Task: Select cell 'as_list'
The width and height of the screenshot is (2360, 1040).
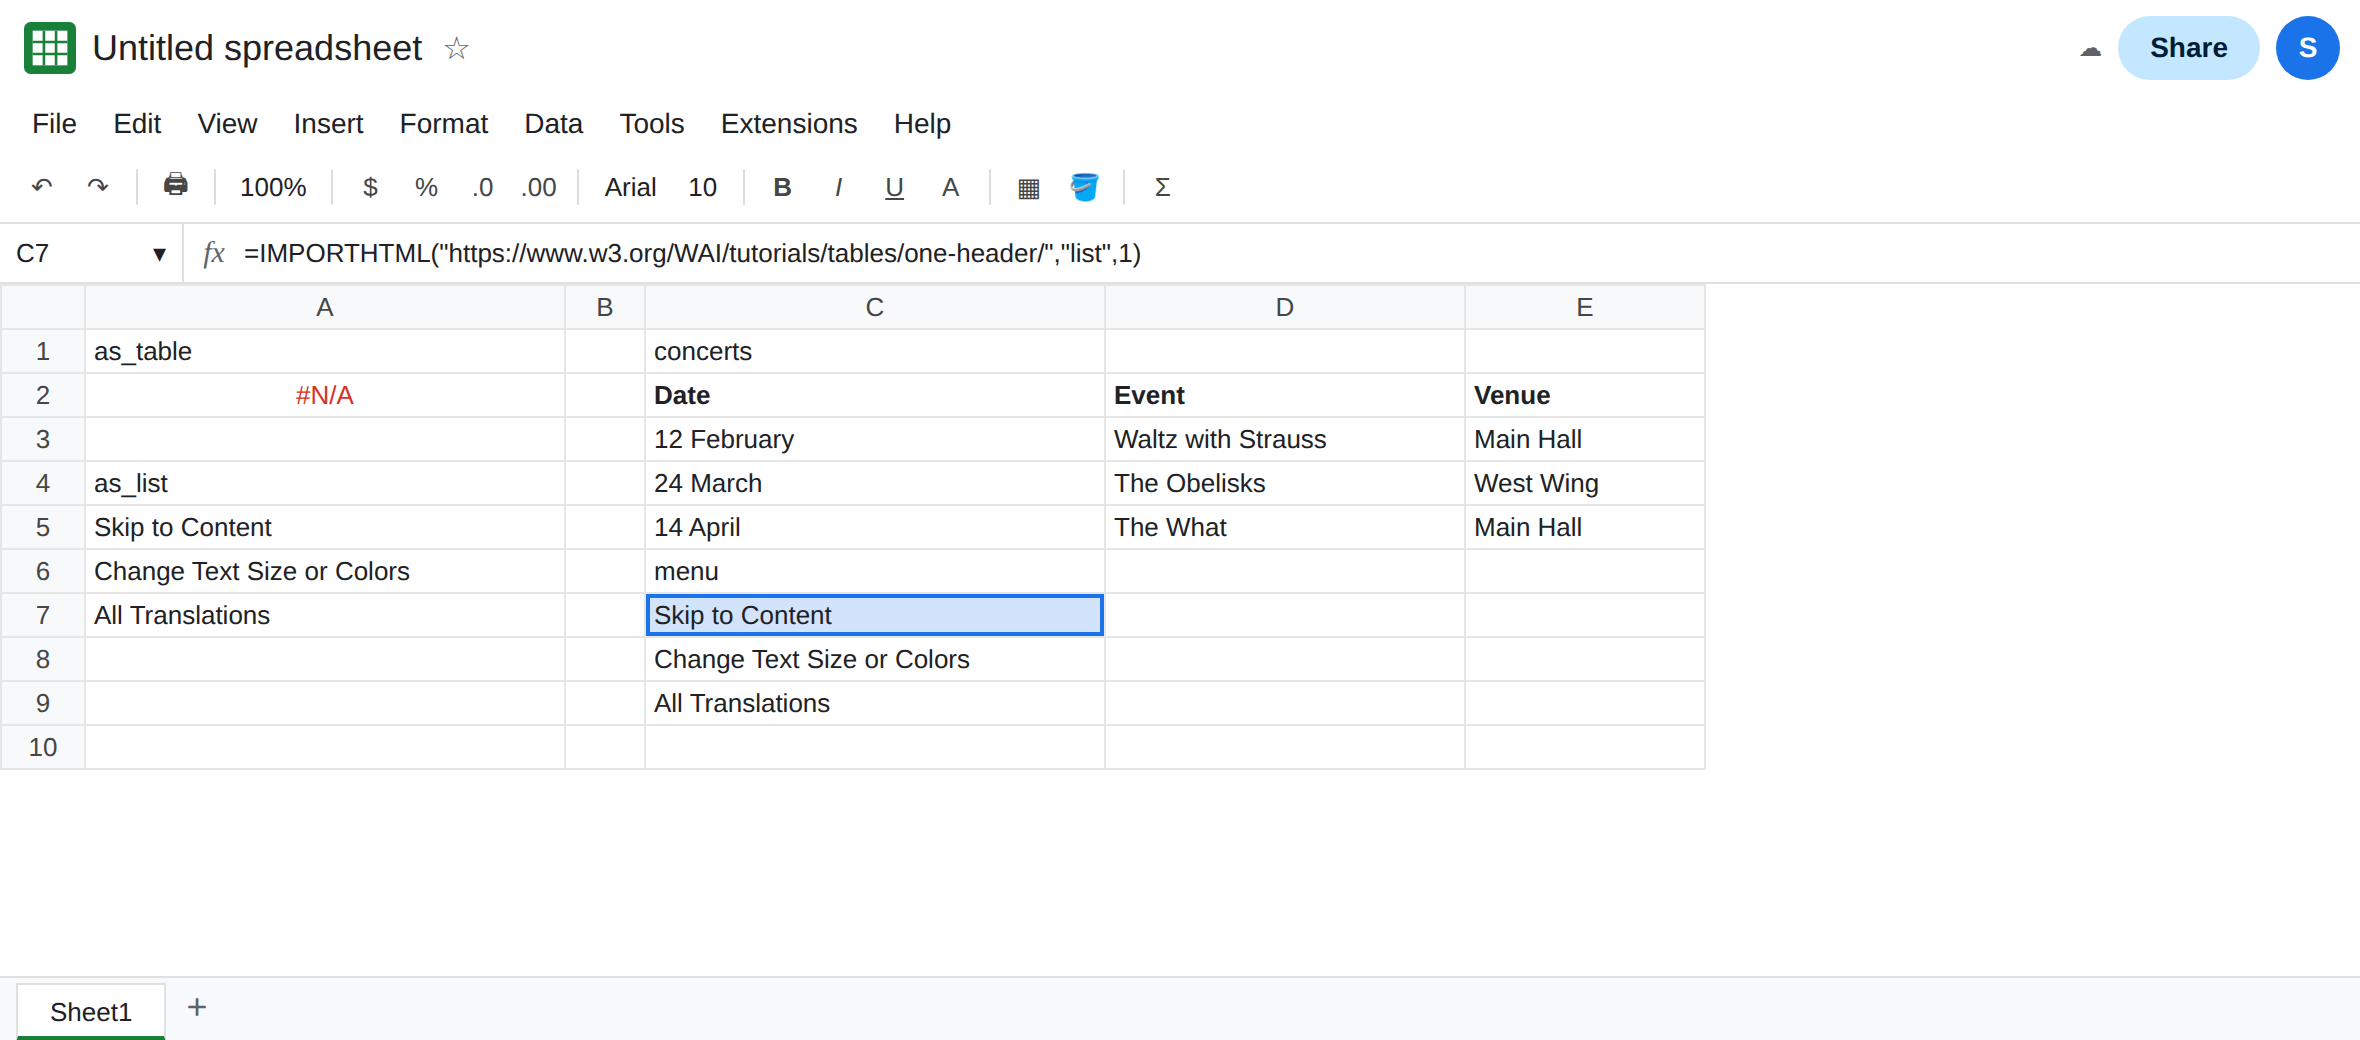Action: pyautogui.click(x=325, y=483)
